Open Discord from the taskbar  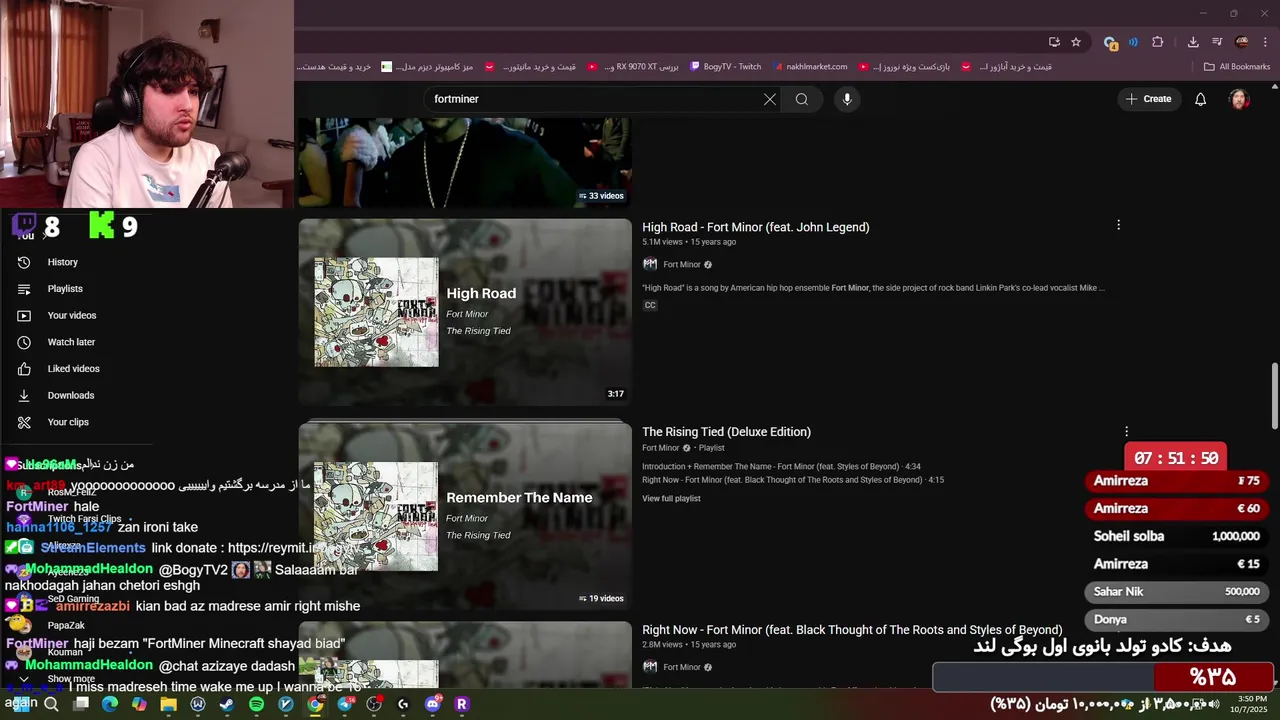click(x=433, y=704)
